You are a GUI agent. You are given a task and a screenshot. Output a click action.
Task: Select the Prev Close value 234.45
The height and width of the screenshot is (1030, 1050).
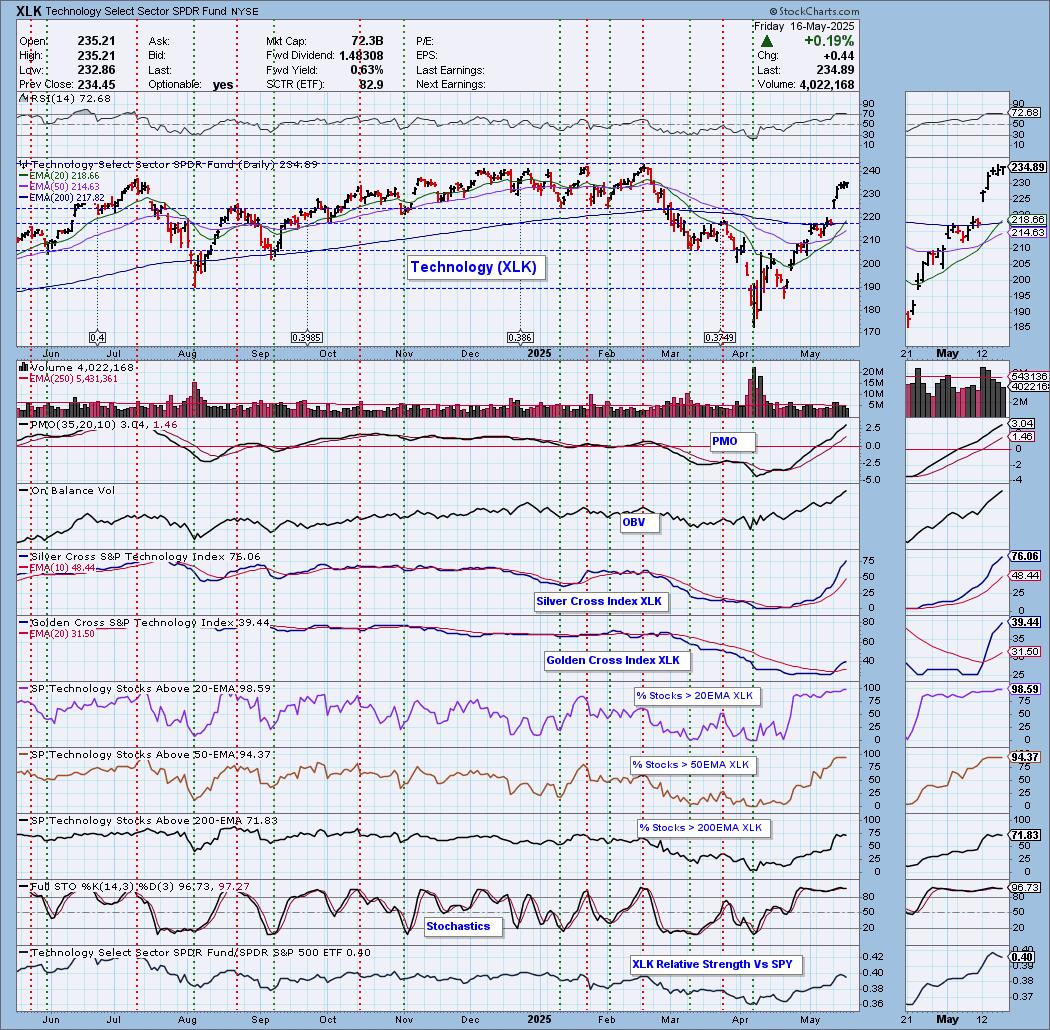96,84
